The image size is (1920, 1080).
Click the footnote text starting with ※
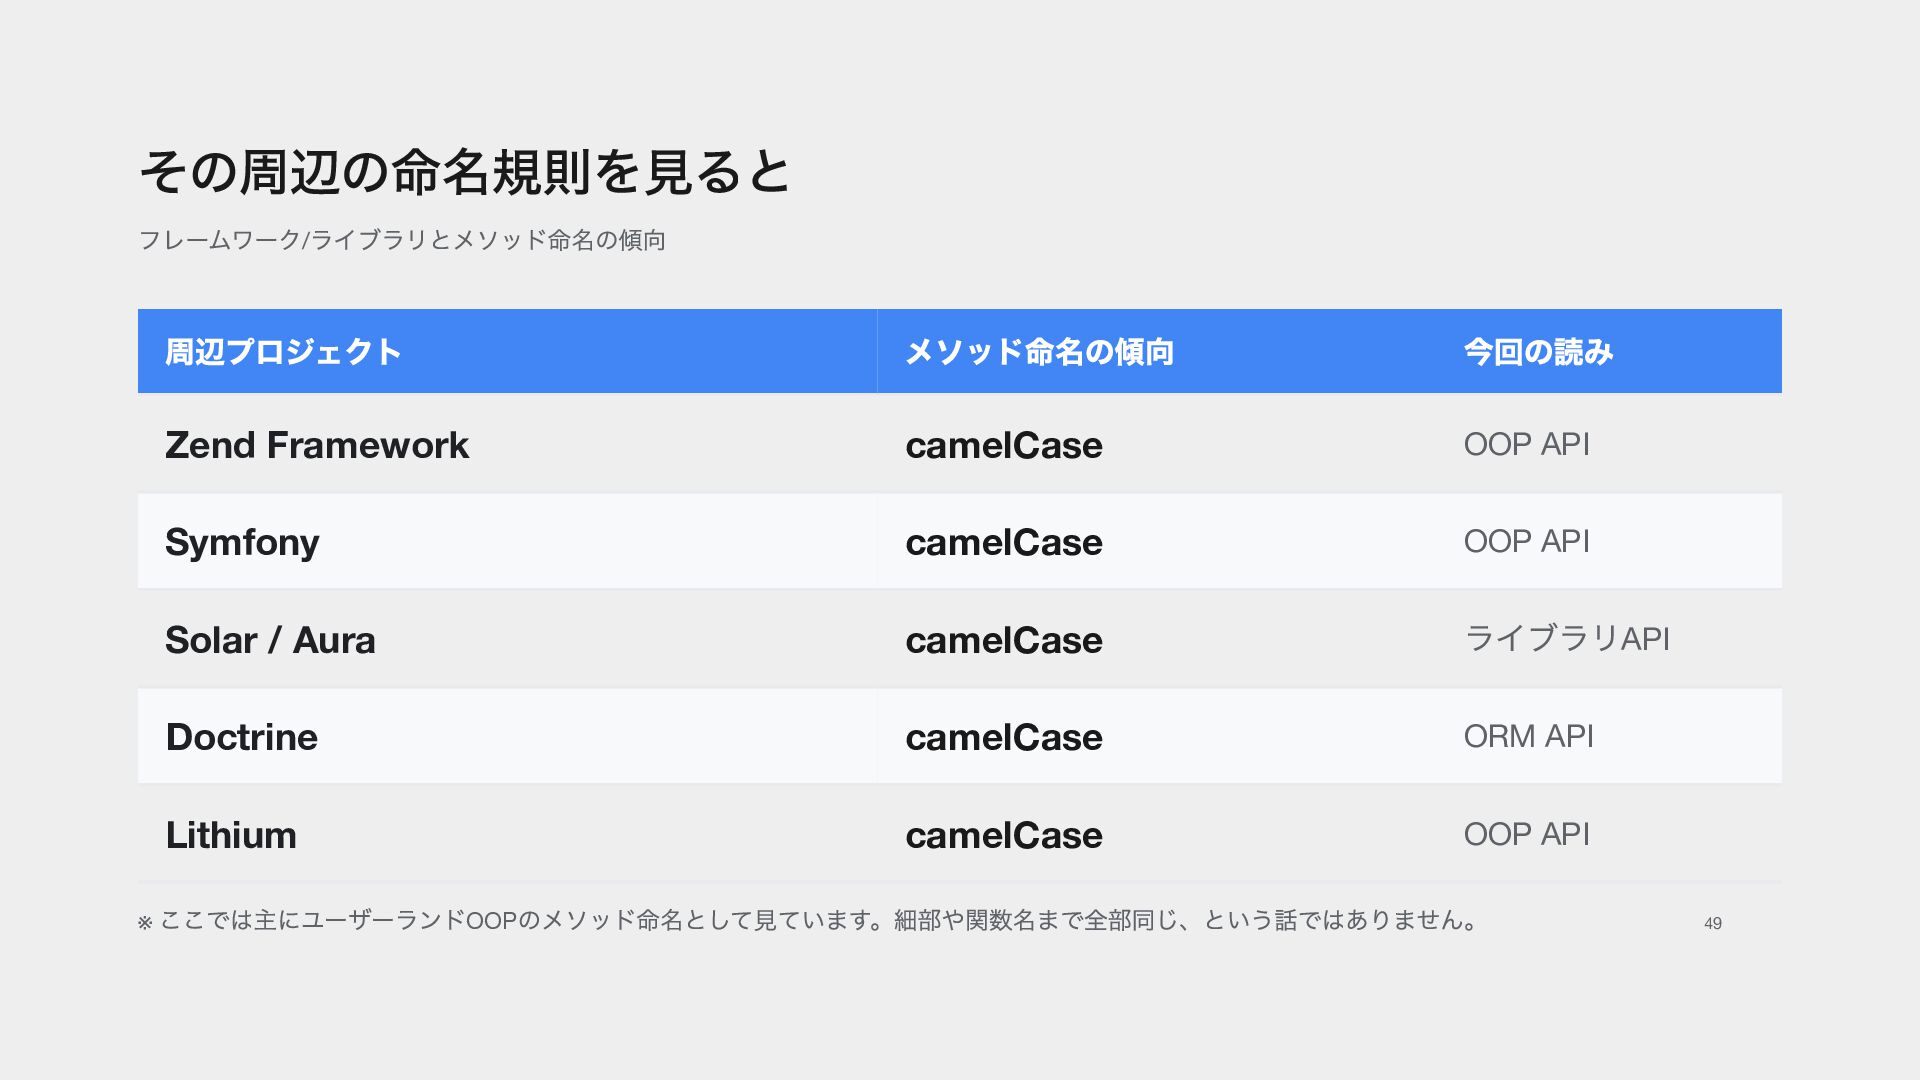coord(808,920)
